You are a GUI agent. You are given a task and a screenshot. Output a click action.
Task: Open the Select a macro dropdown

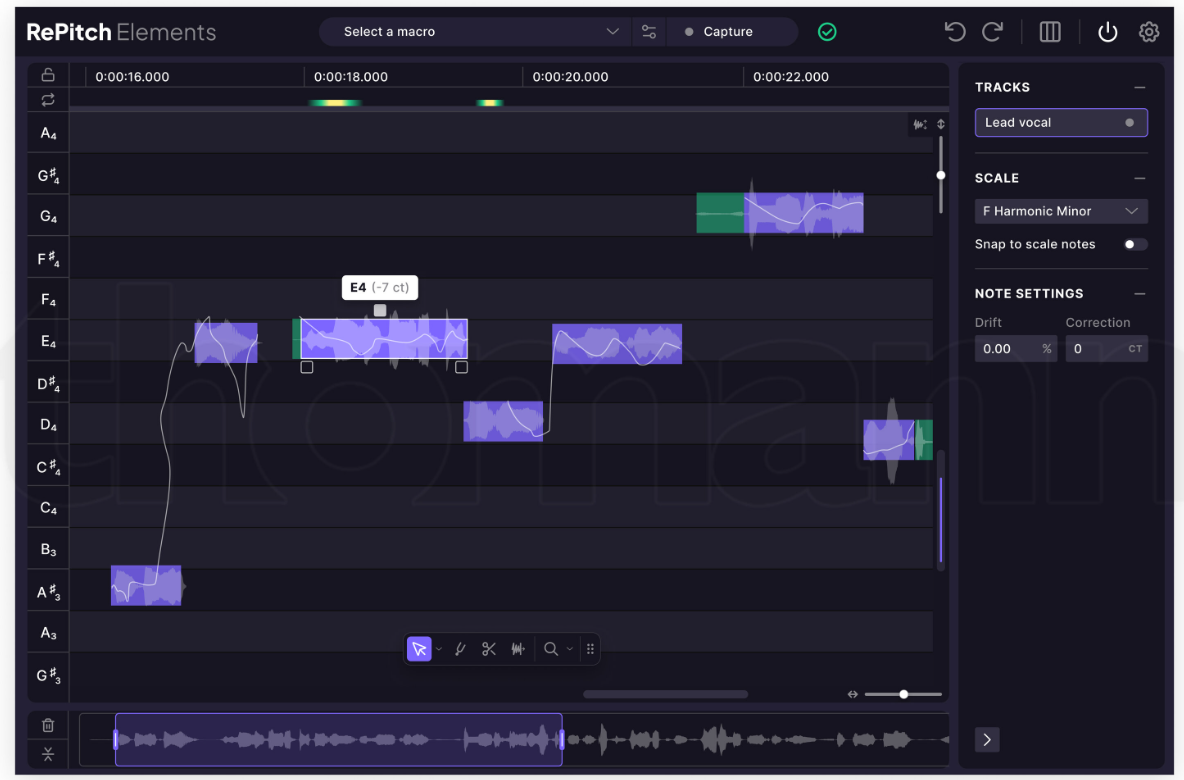tap(480, 32)
